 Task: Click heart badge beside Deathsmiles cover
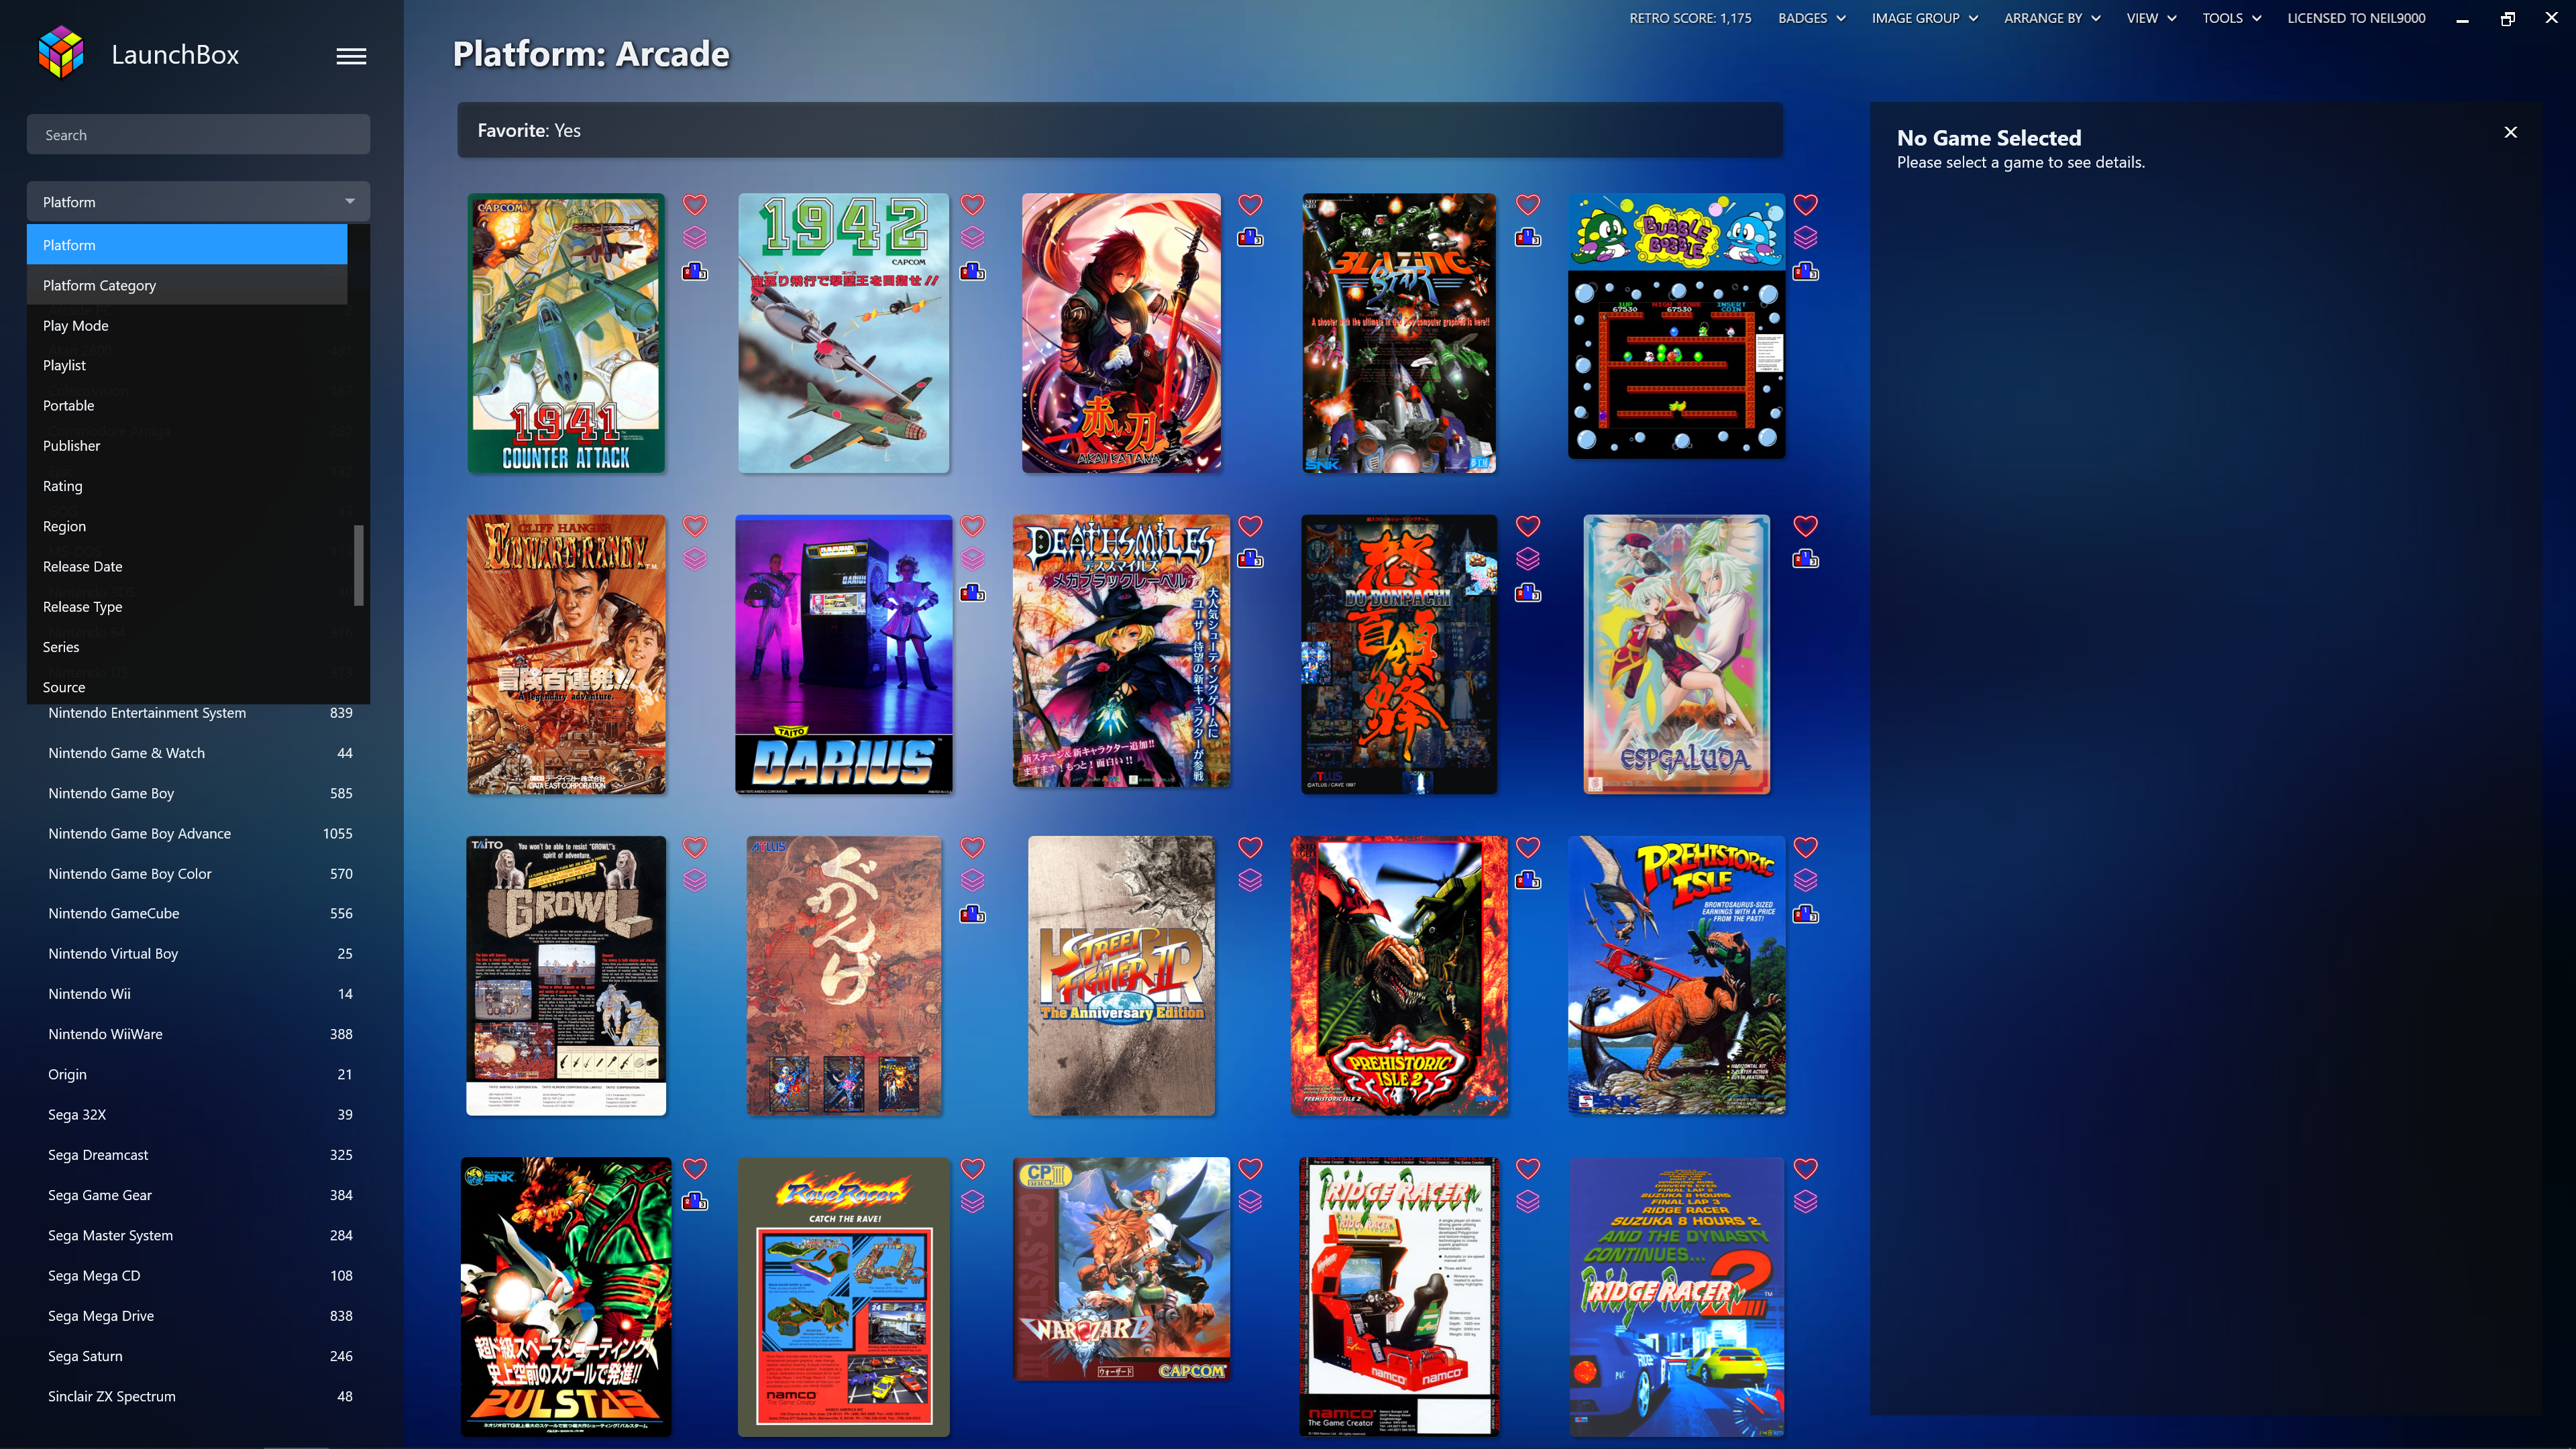point(1250,525)
